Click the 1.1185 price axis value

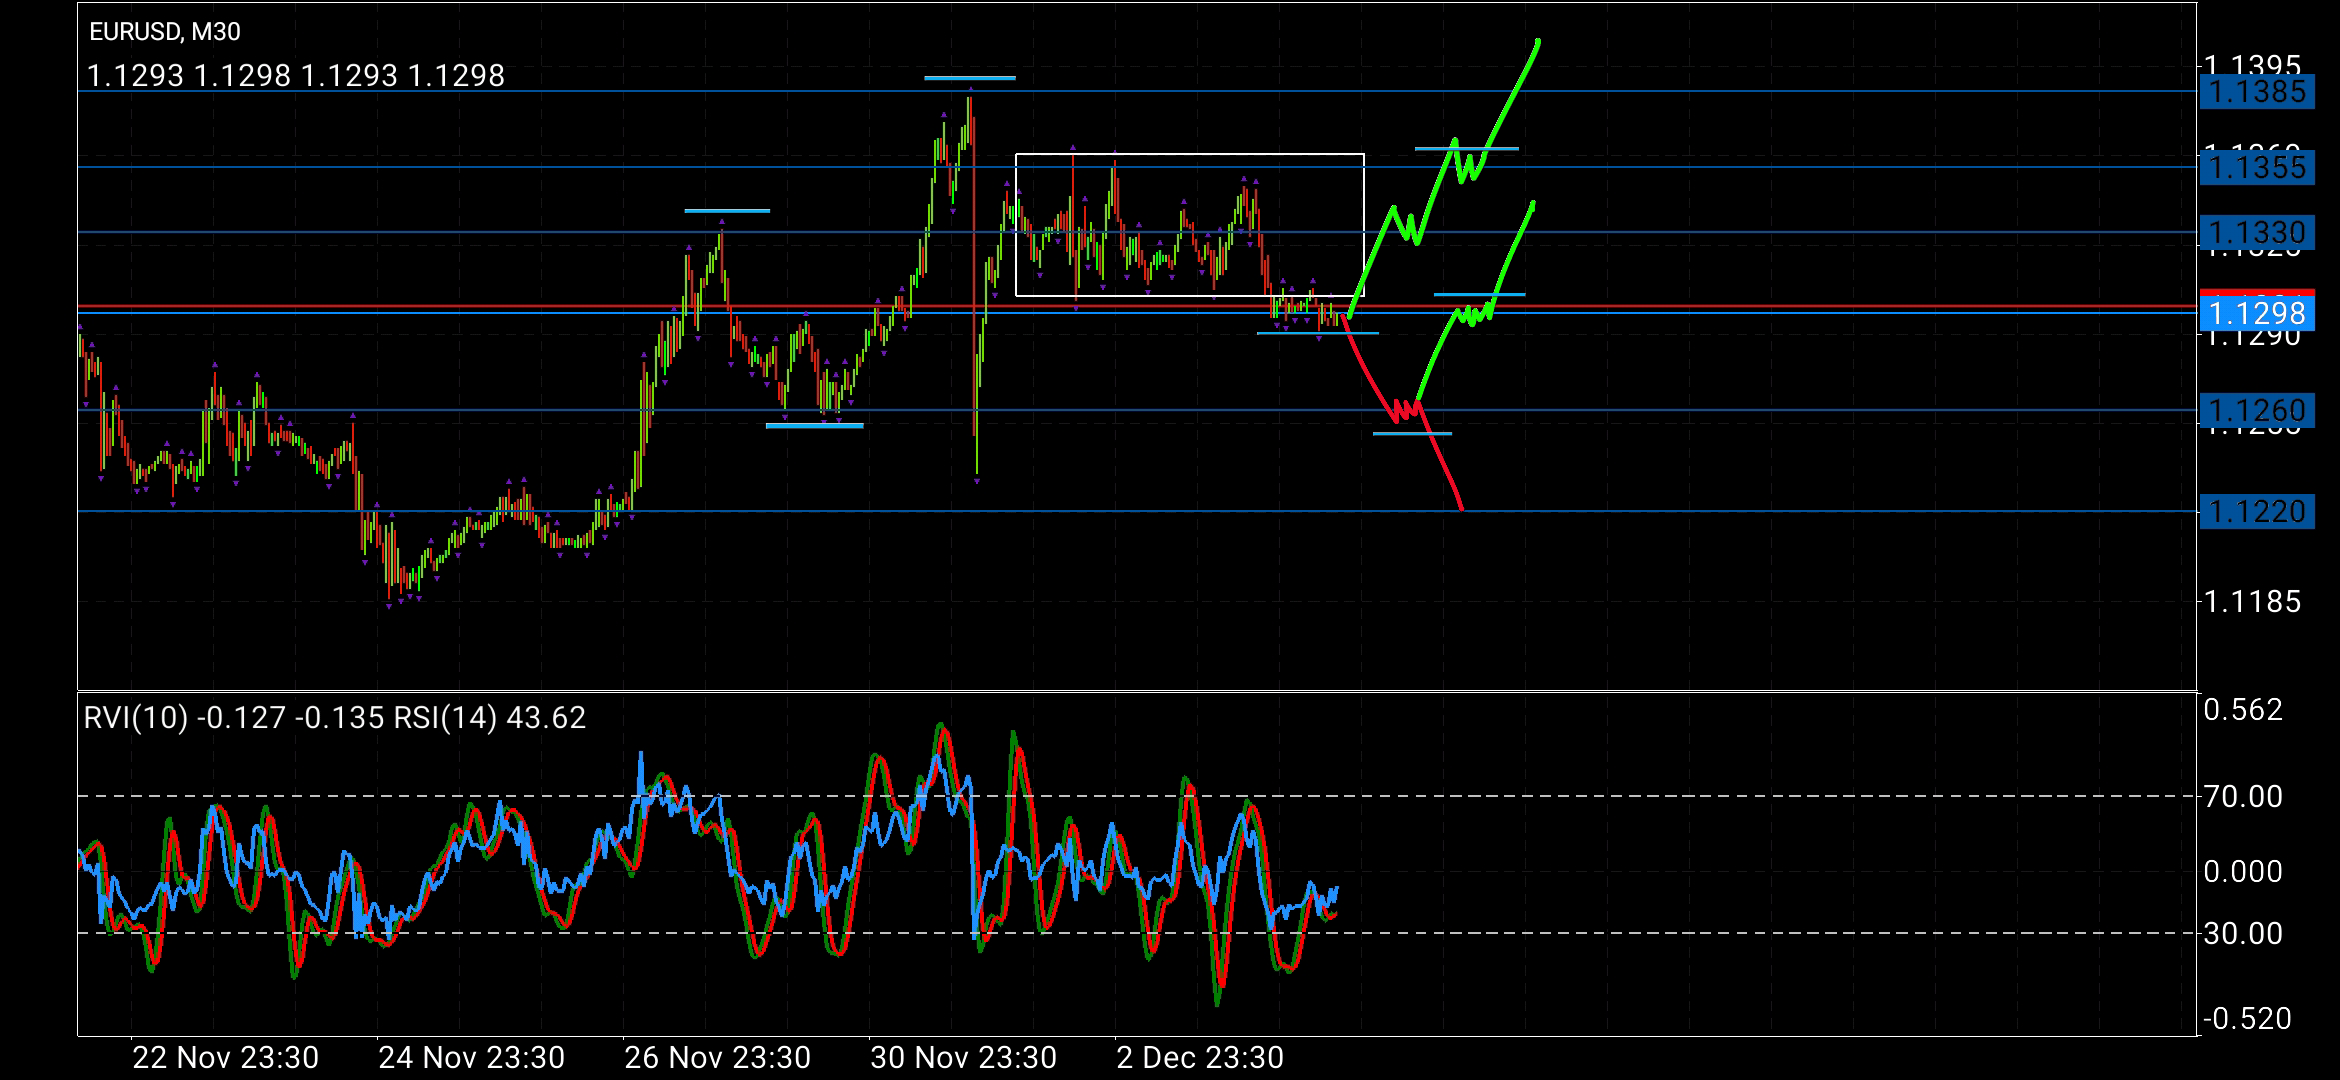pyautogui.click(x=2252, y=601)
